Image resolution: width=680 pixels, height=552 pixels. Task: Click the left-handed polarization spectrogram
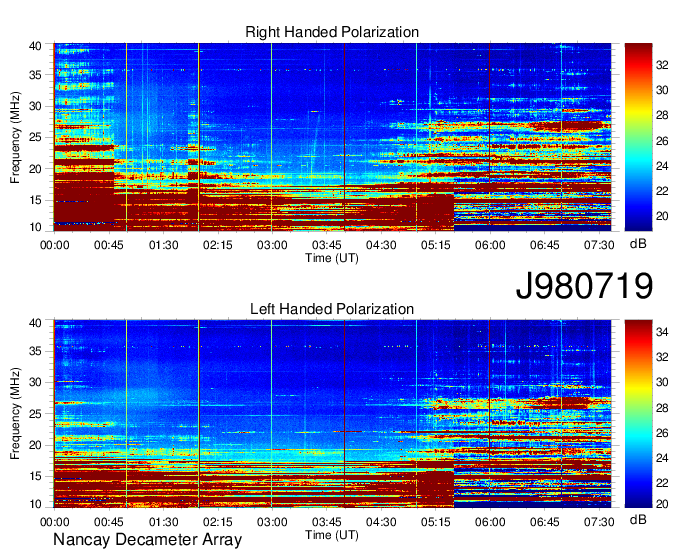(x=332, y=414)
